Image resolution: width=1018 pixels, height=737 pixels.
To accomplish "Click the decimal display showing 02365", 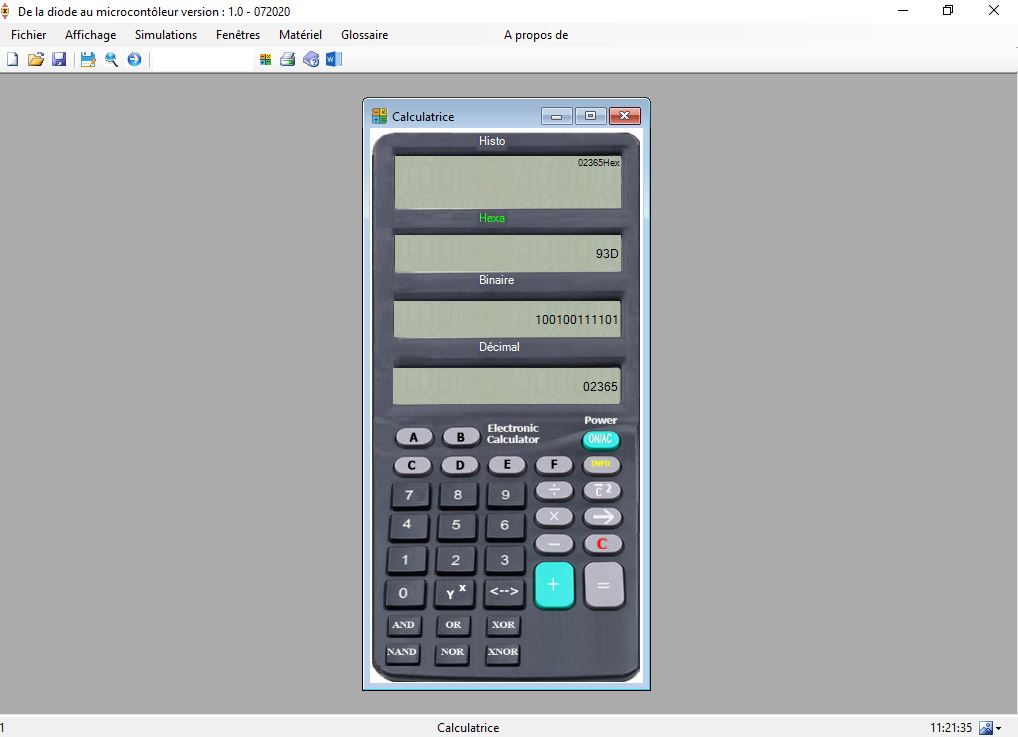I will point(508,385).
